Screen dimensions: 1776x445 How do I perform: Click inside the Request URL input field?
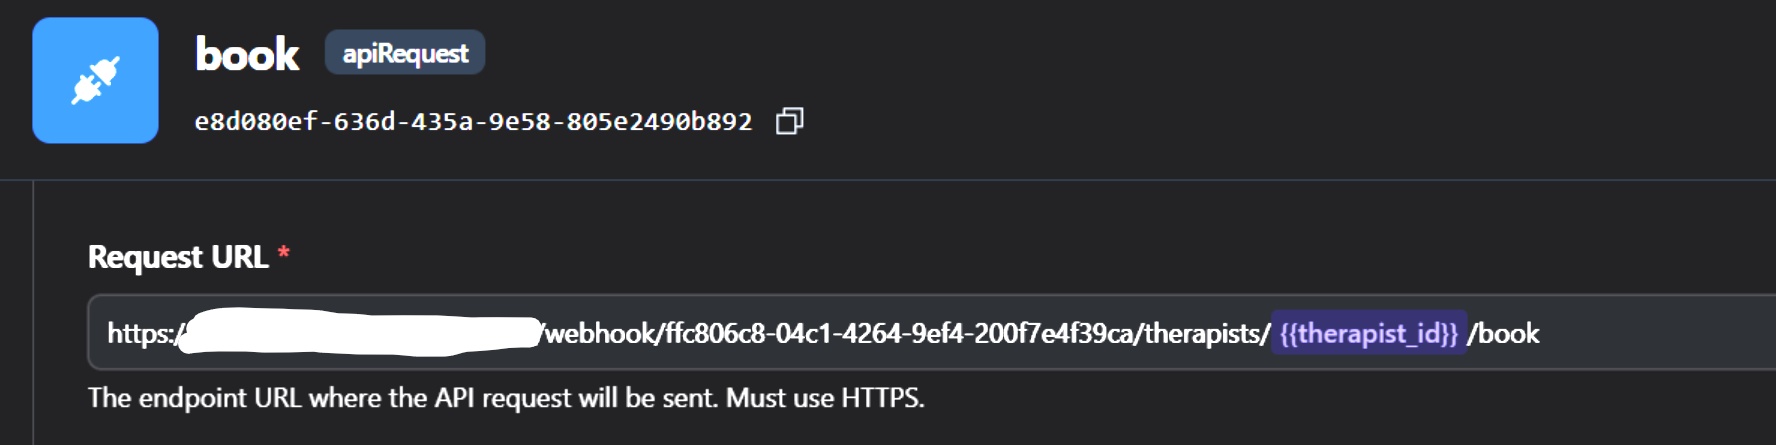(x=1650, y=333)
